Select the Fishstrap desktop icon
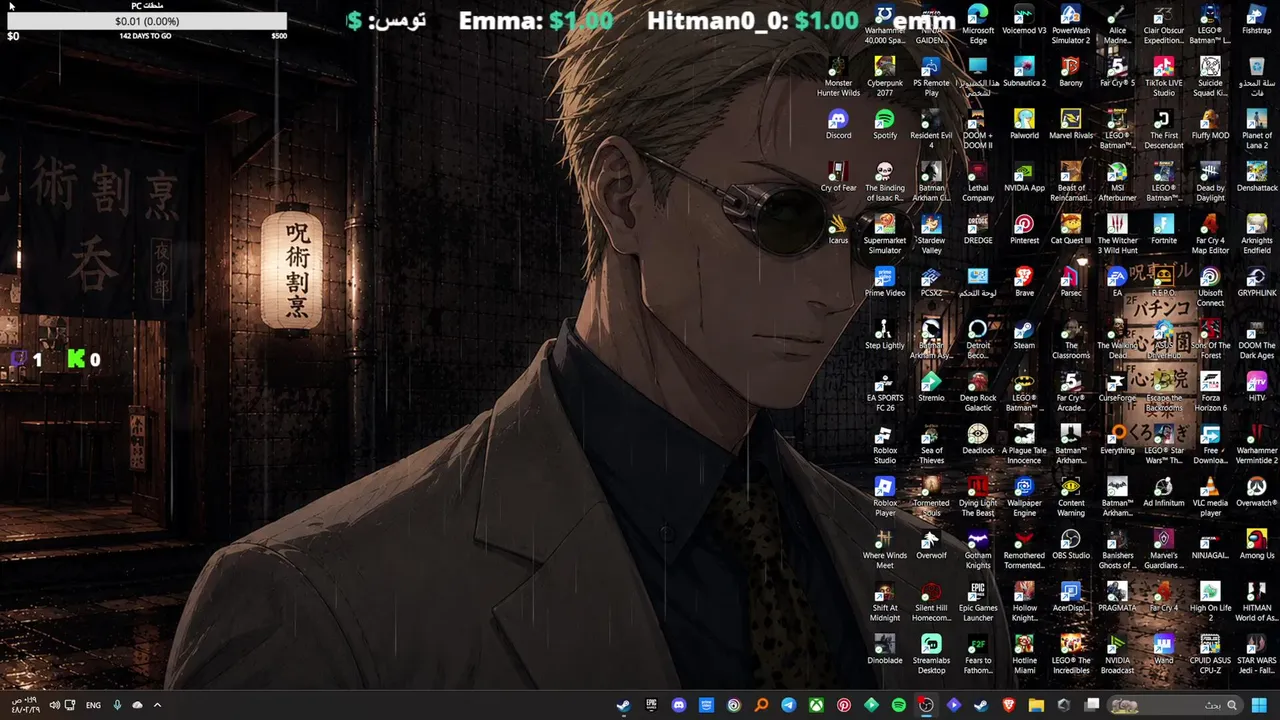Screen dimensions: 1280x720 [1257, 19]
